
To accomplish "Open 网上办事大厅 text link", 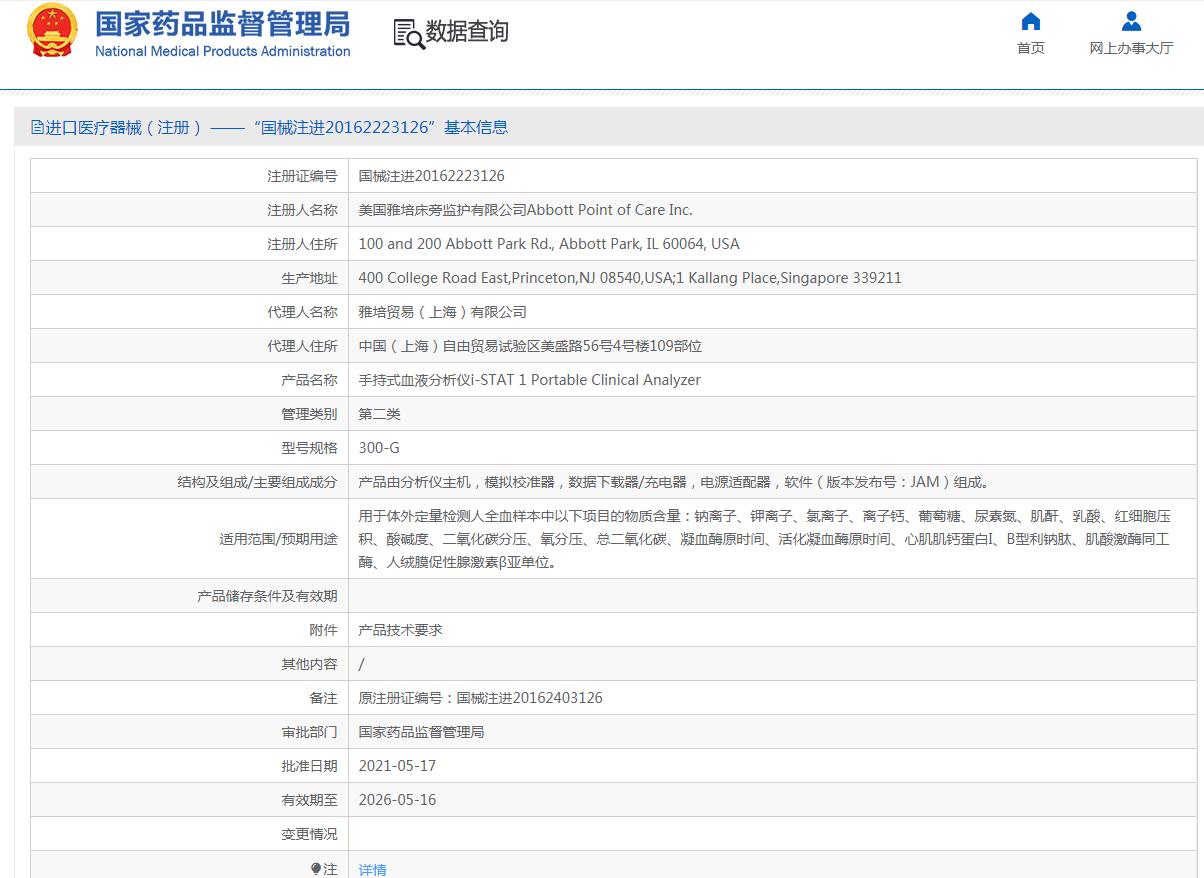I will (1131, 48).
